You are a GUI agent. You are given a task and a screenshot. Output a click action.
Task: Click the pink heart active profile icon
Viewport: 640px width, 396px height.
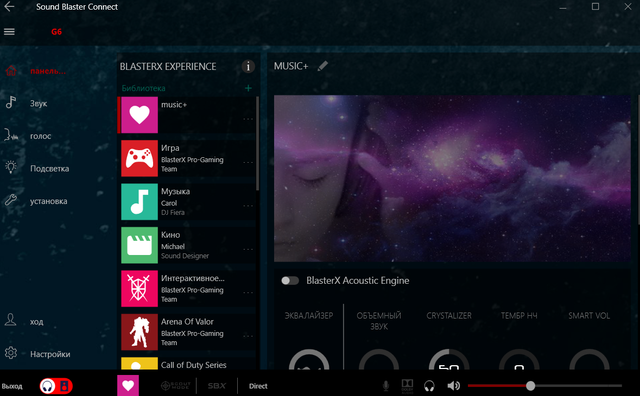coord(128,385)
